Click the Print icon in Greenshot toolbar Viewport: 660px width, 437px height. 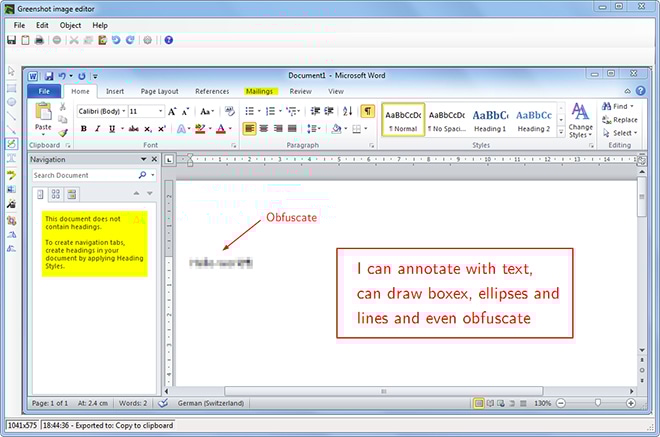pos(39,40)
